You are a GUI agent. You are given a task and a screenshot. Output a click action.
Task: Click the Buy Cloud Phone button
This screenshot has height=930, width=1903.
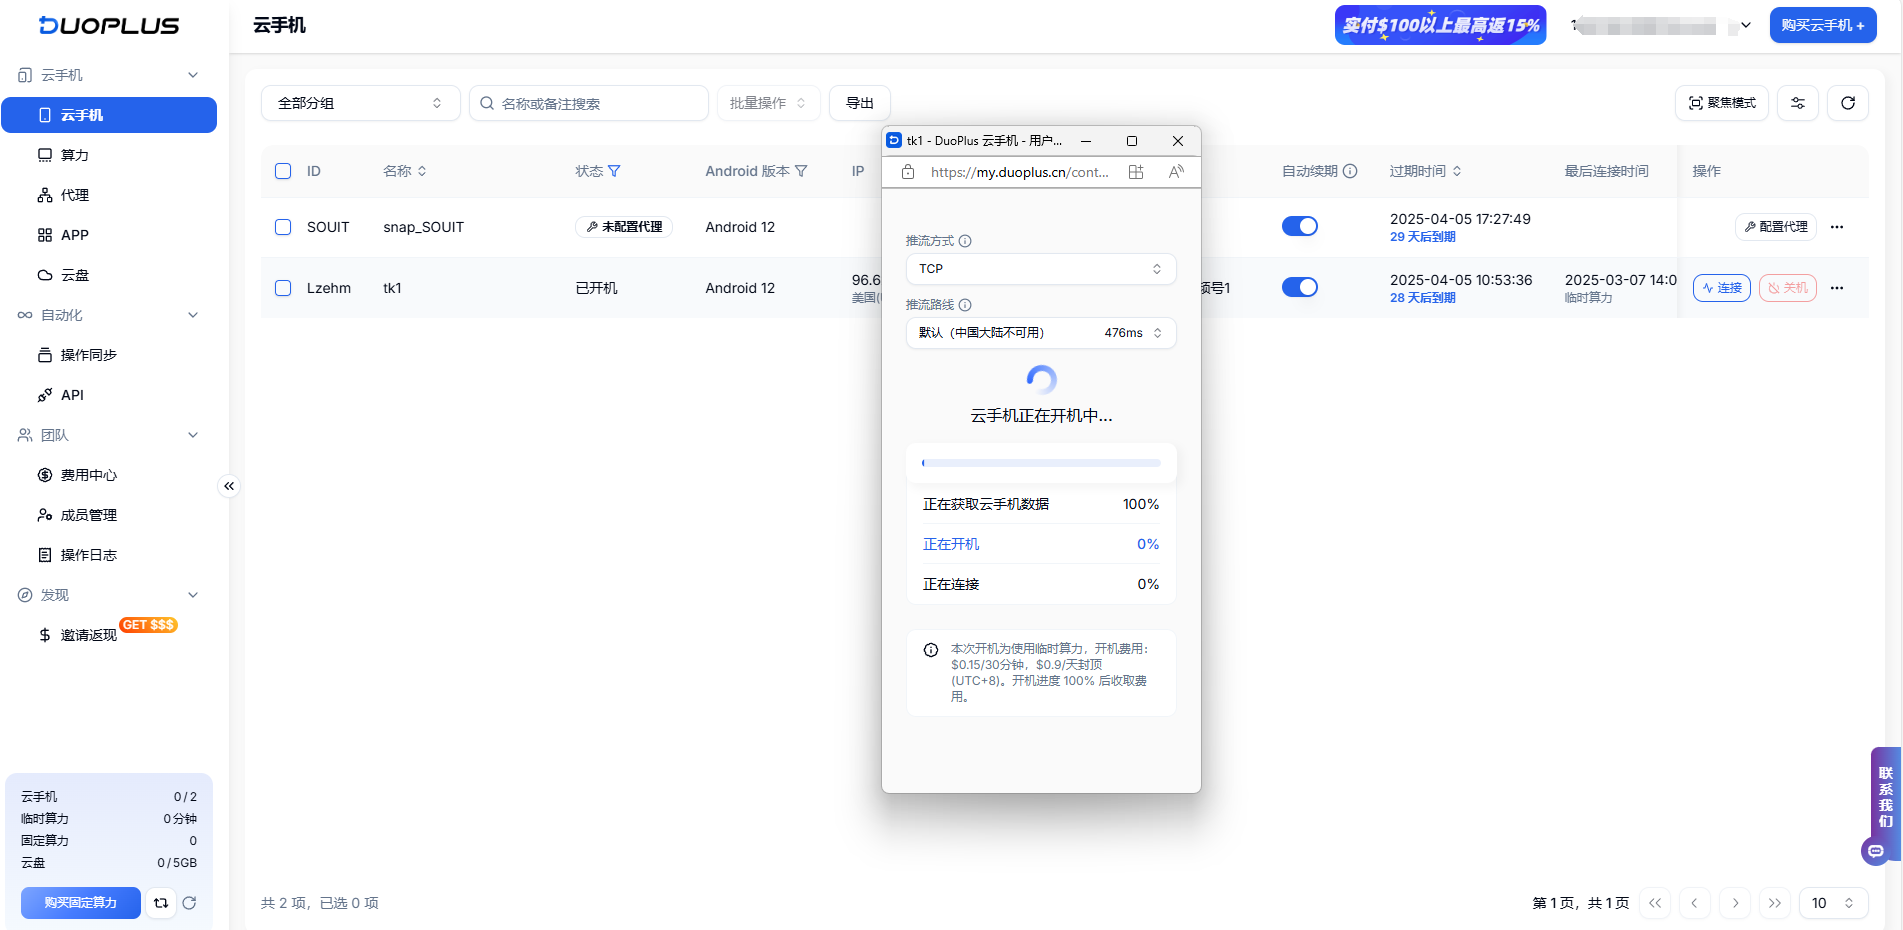pyautogui.click(x=1822, y=25)
